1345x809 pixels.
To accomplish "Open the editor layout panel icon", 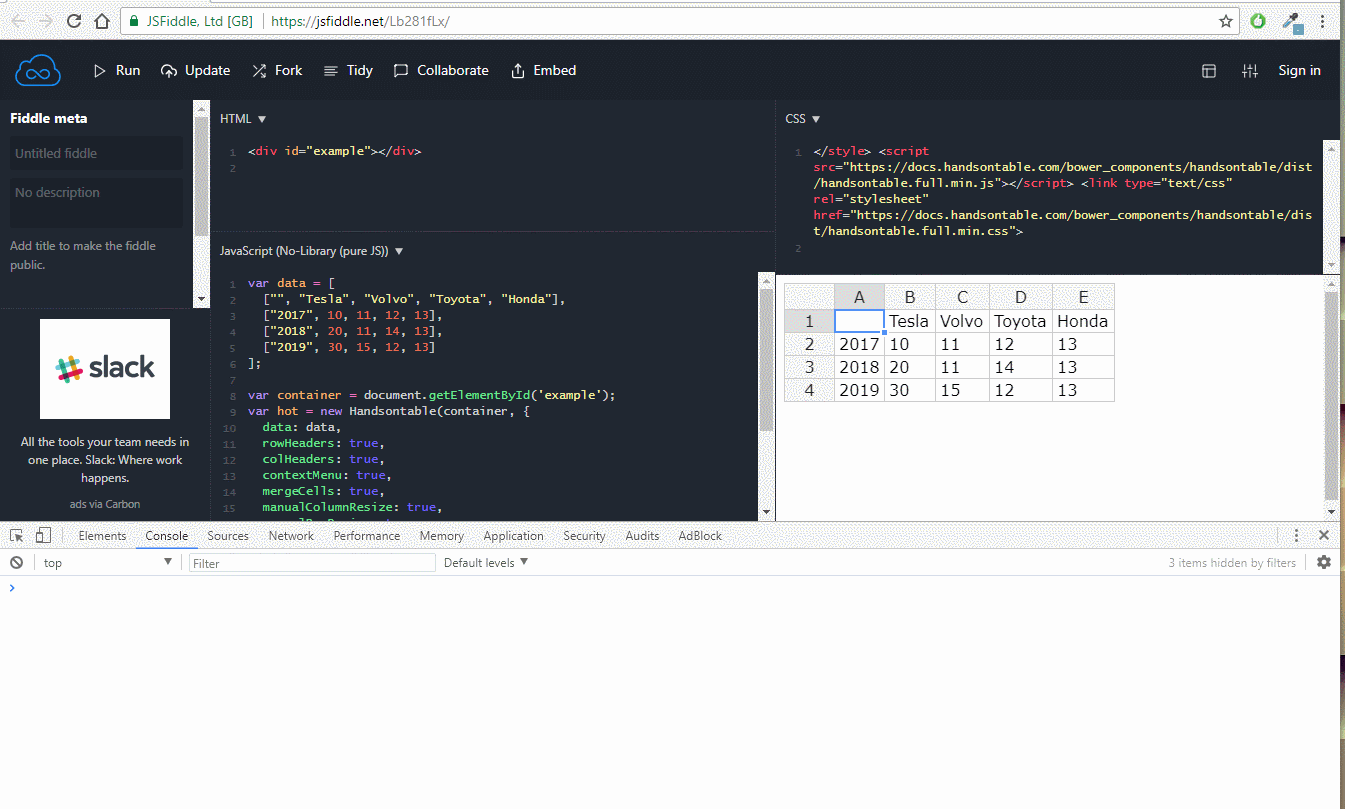I will point(1209,70).
